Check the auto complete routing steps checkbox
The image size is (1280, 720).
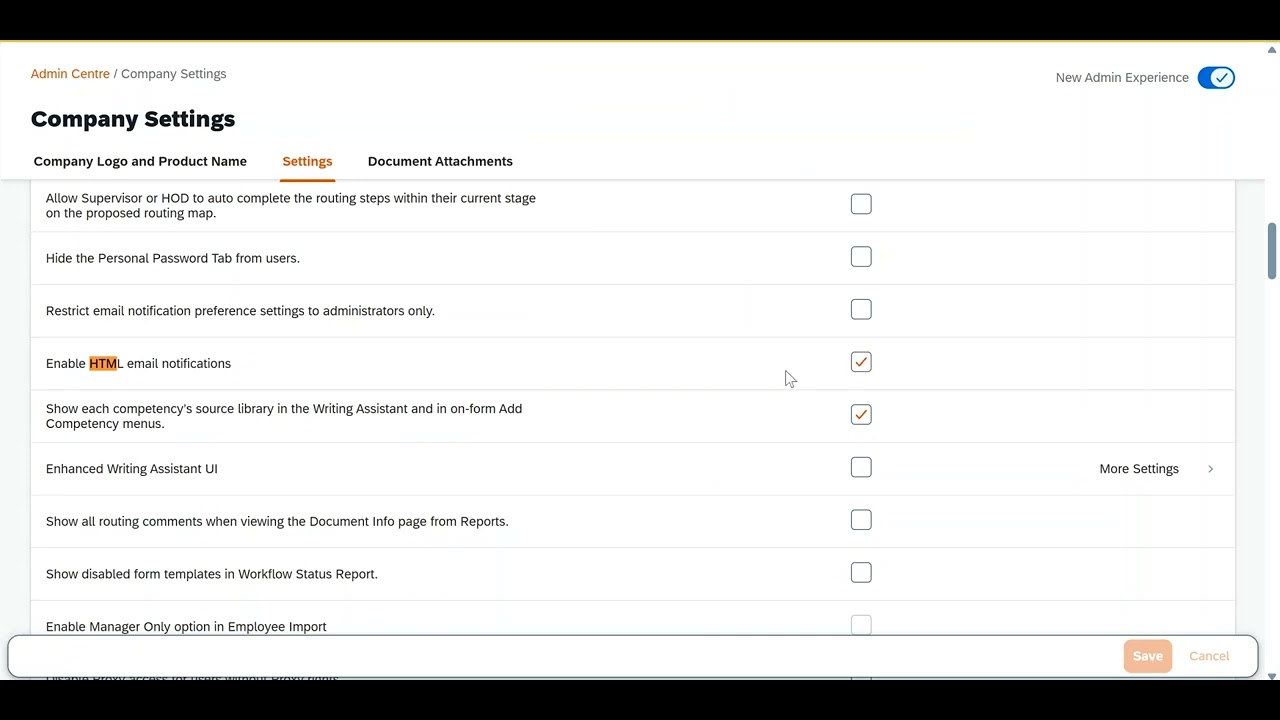pyautogui.click(x=861, y=204)
